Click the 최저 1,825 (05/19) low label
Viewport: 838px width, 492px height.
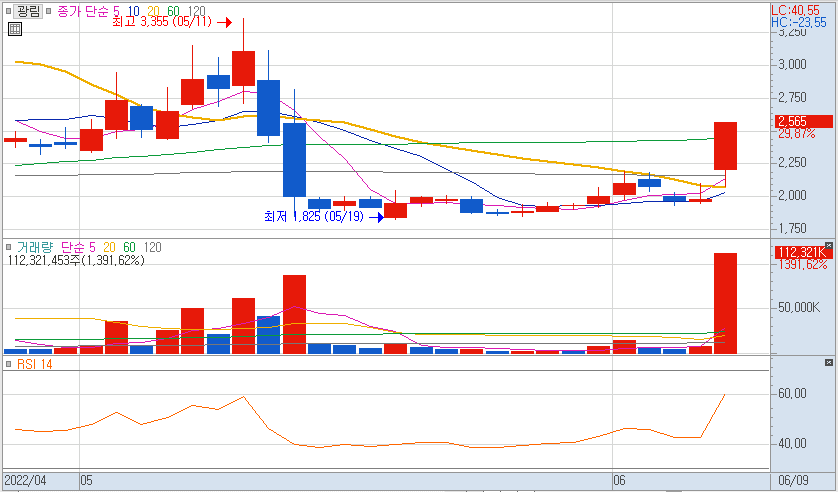coord(314,217)
